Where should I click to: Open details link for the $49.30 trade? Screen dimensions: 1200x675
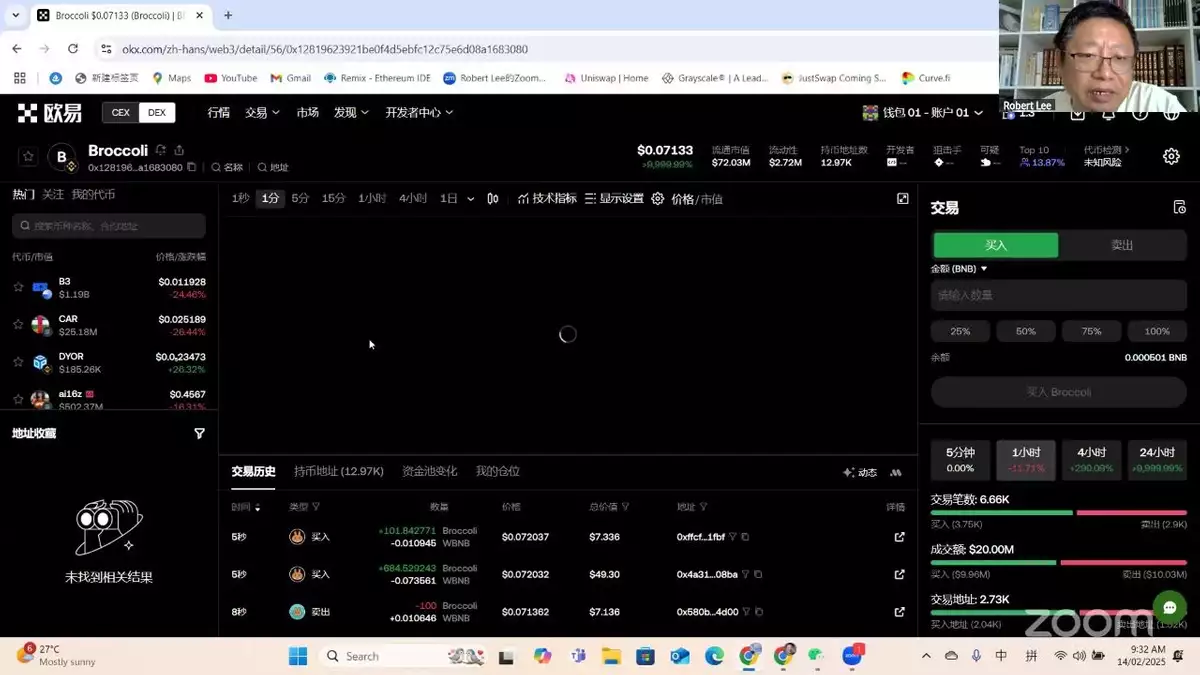[x=899, y=574]
